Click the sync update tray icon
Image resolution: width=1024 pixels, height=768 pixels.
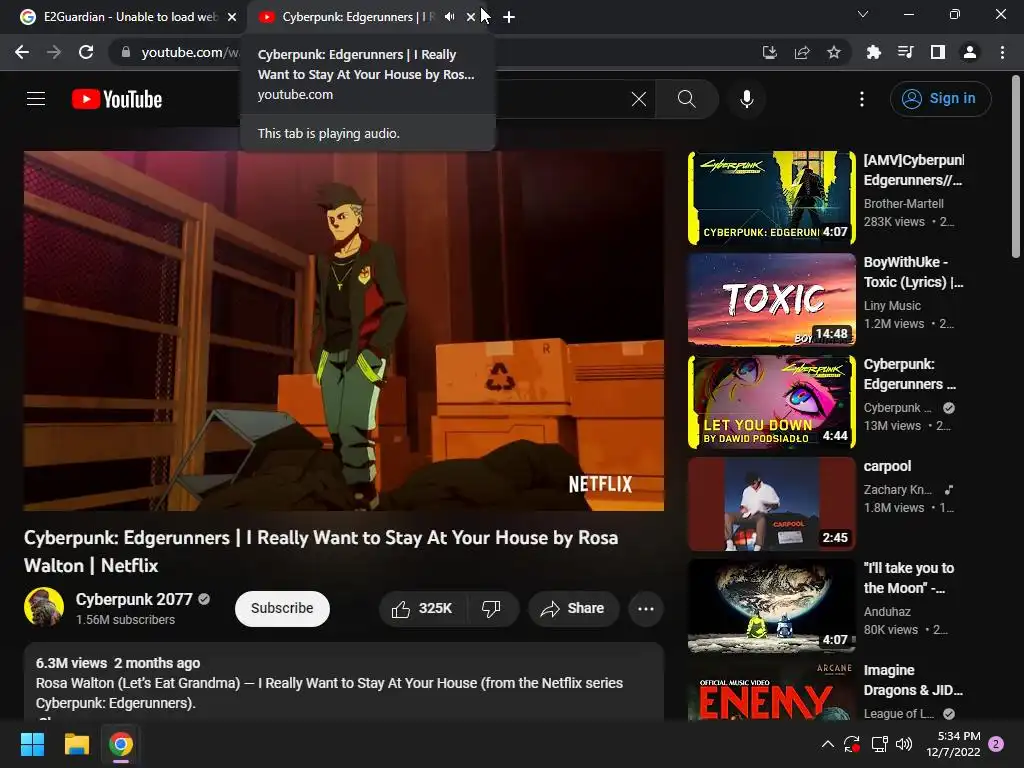pyautogui.click(x=852, y=744)
